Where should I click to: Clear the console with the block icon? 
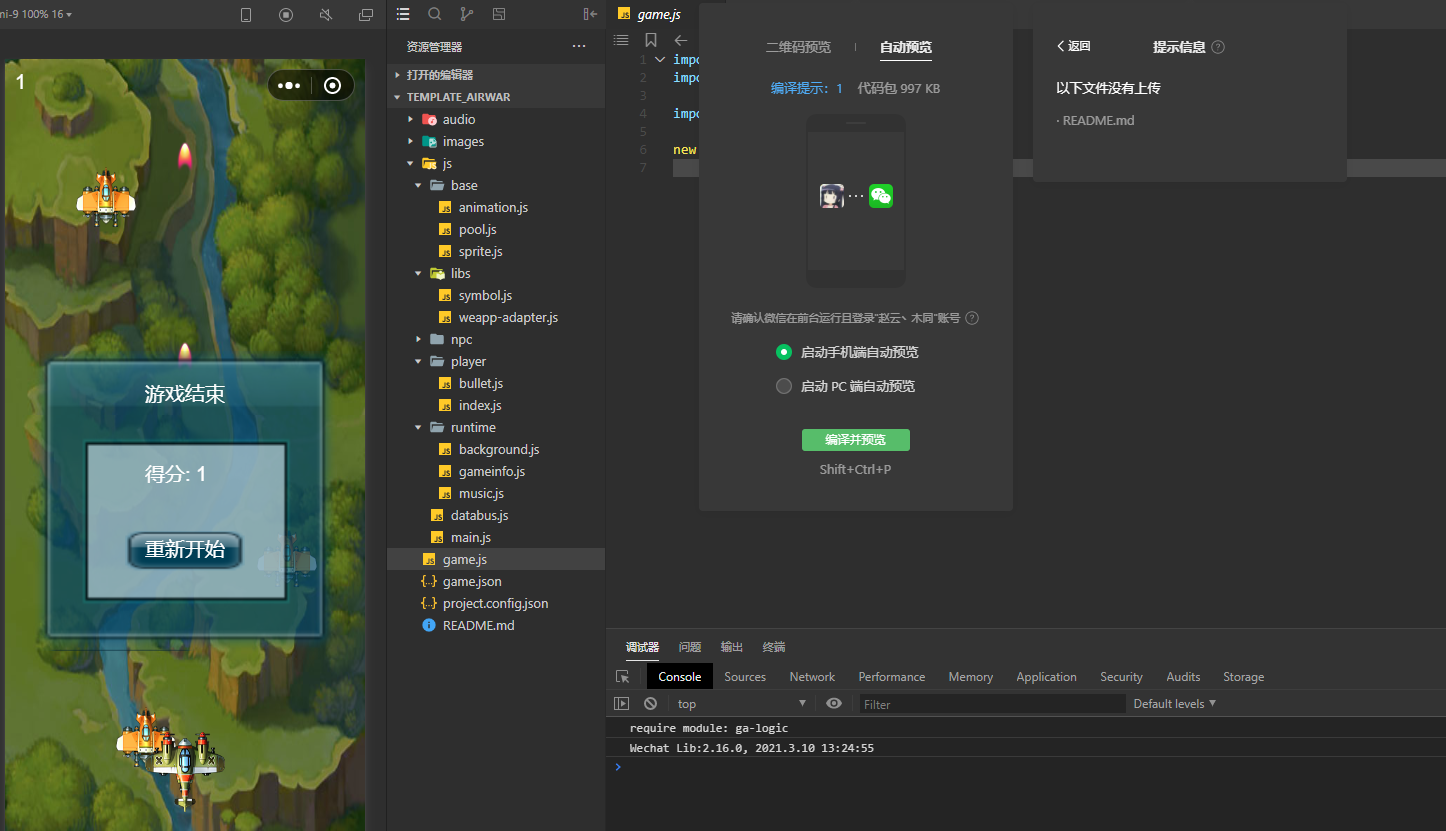click(x=650, y=704)
